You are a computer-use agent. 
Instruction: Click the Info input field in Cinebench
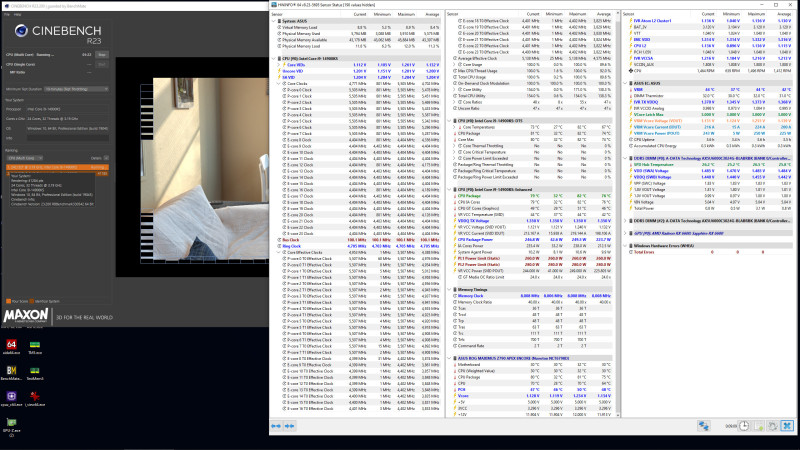(x=67, y=138)
